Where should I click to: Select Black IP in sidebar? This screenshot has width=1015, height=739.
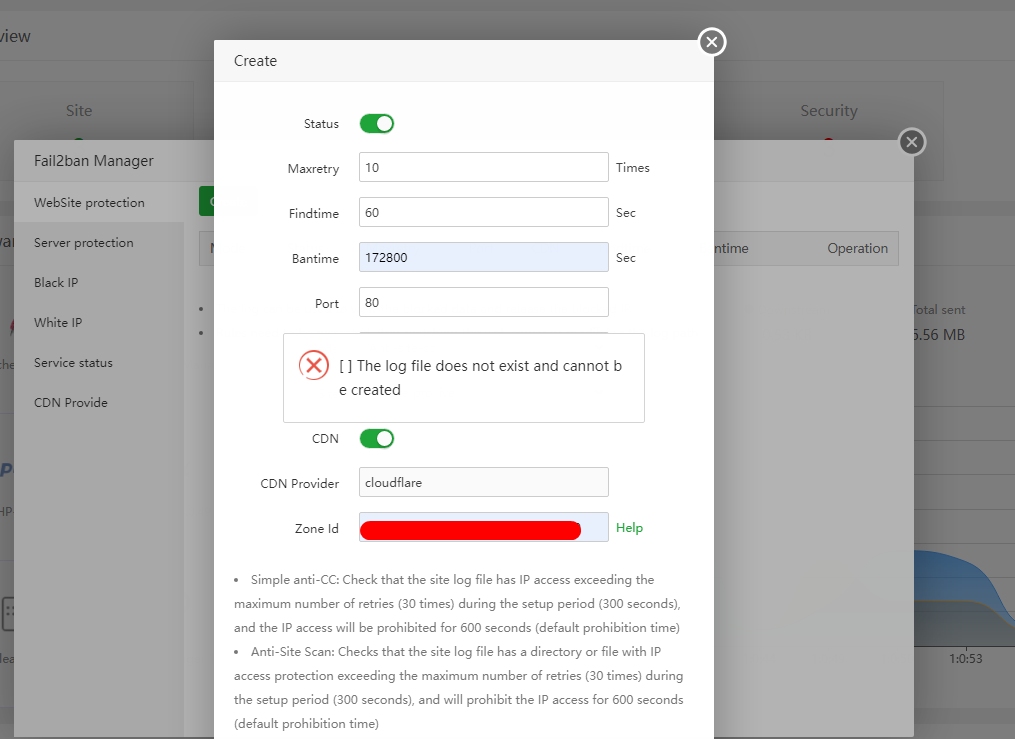(56, 282)
